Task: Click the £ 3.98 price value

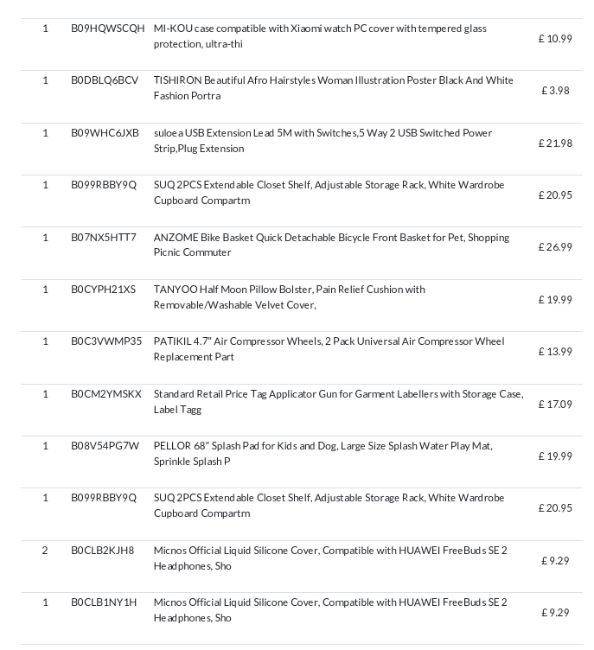Action: tap(555, 90)
